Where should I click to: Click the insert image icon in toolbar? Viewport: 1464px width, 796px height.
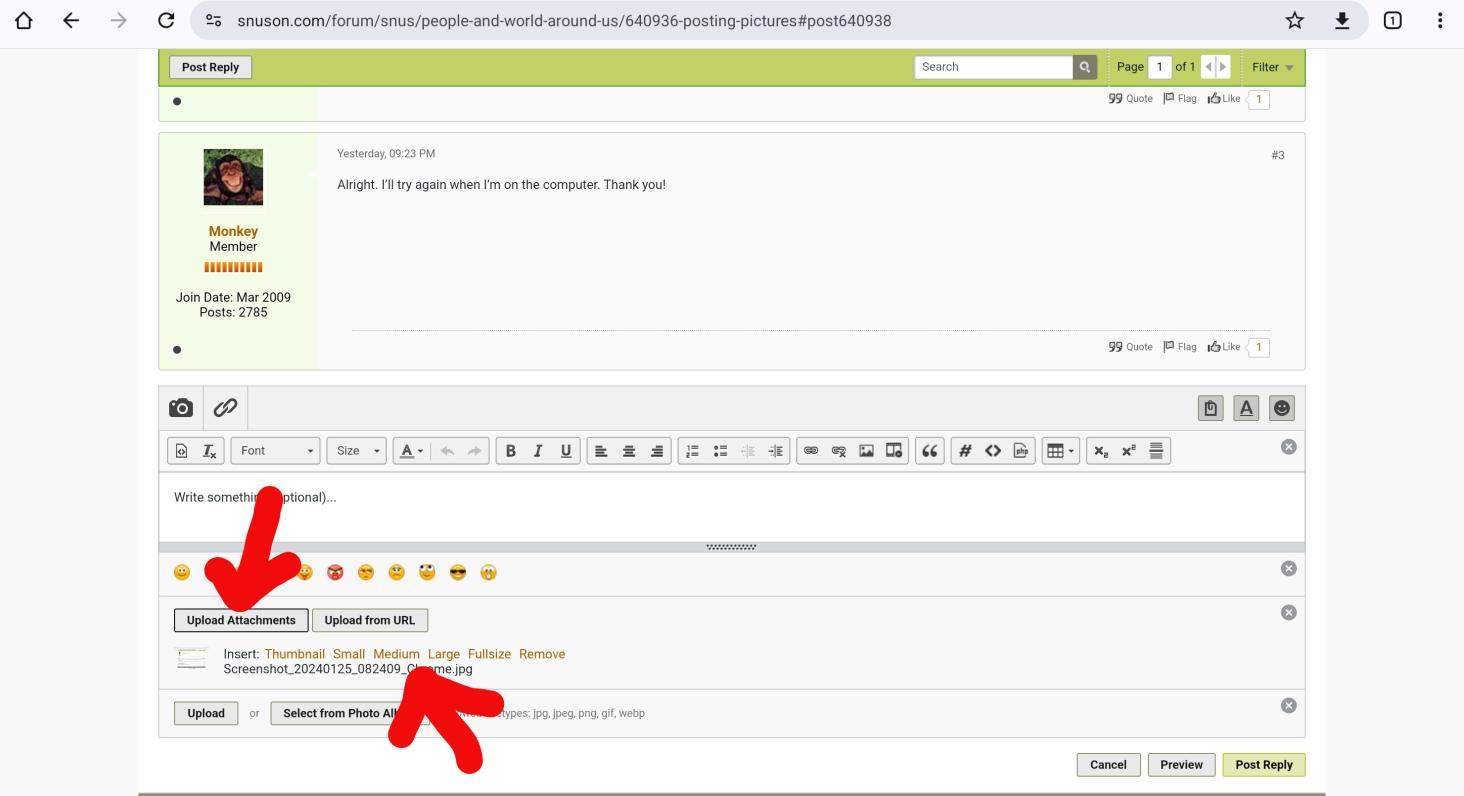point(867,451)
